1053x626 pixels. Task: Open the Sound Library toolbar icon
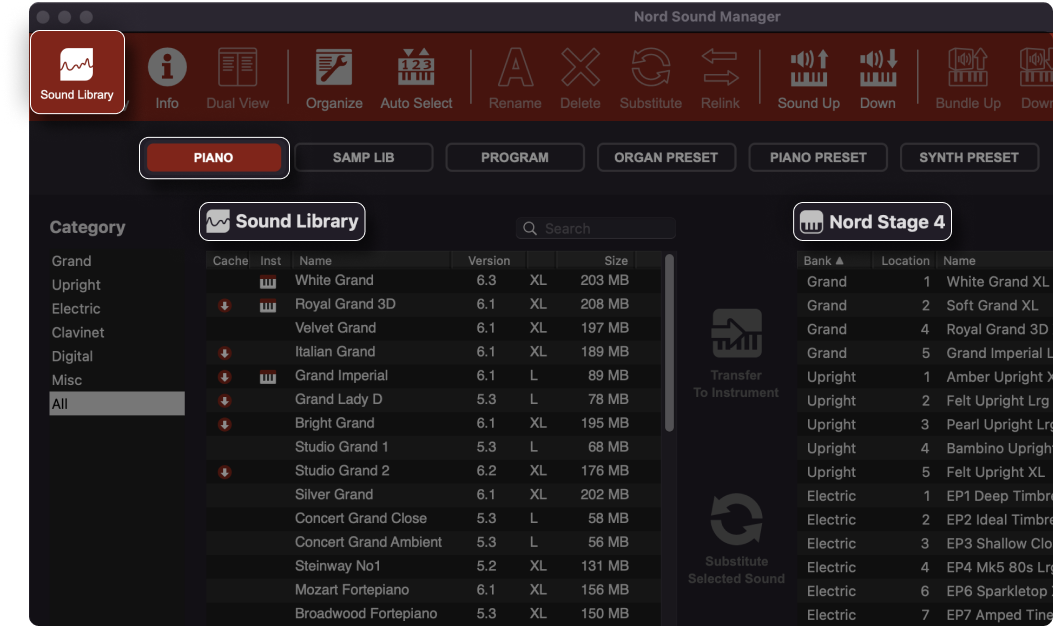77,73
